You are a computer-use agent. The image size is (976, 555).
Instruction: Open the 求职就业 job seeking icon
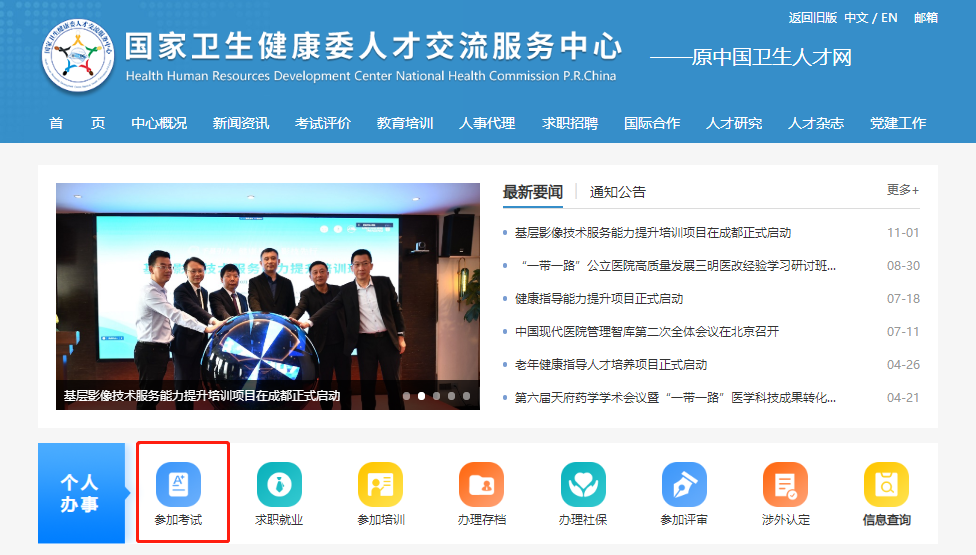point(279,485)
